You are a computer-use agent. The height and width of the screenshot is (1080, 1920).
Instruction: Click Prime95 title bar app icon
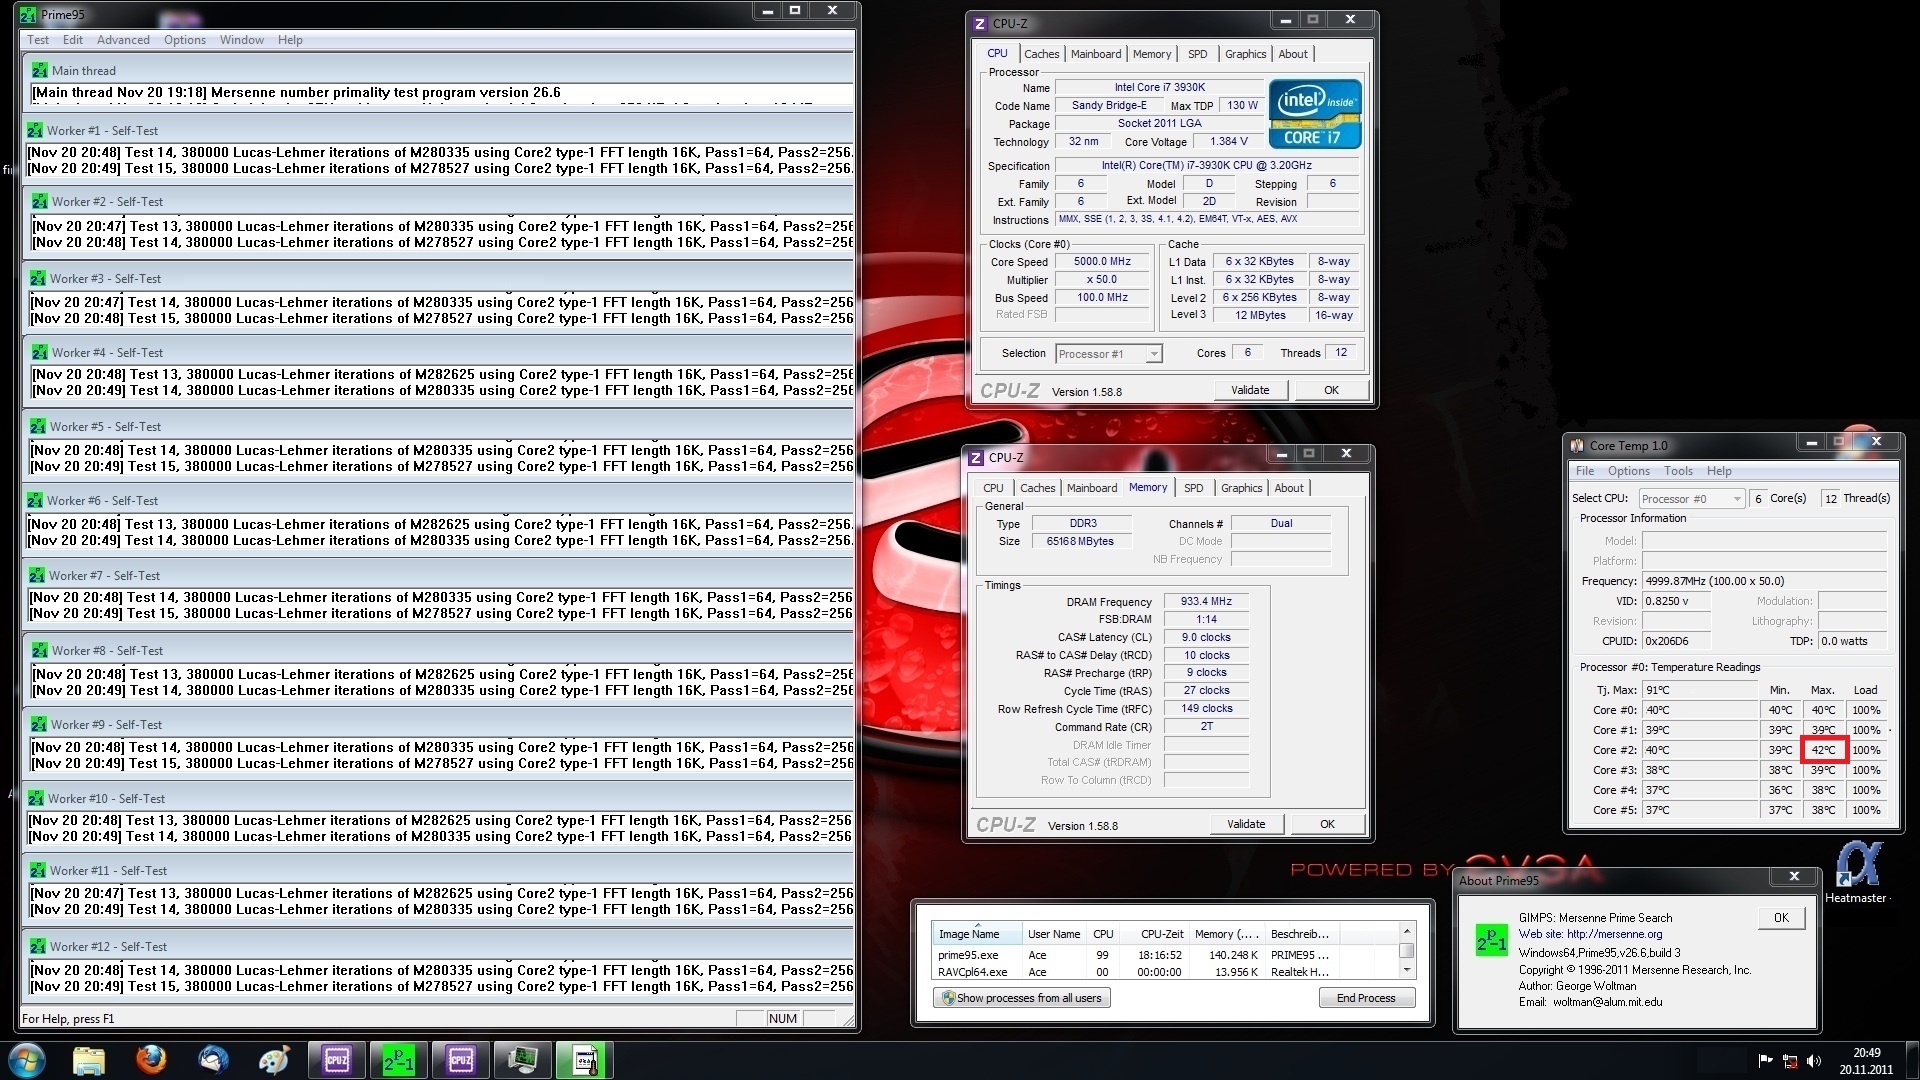28,14
